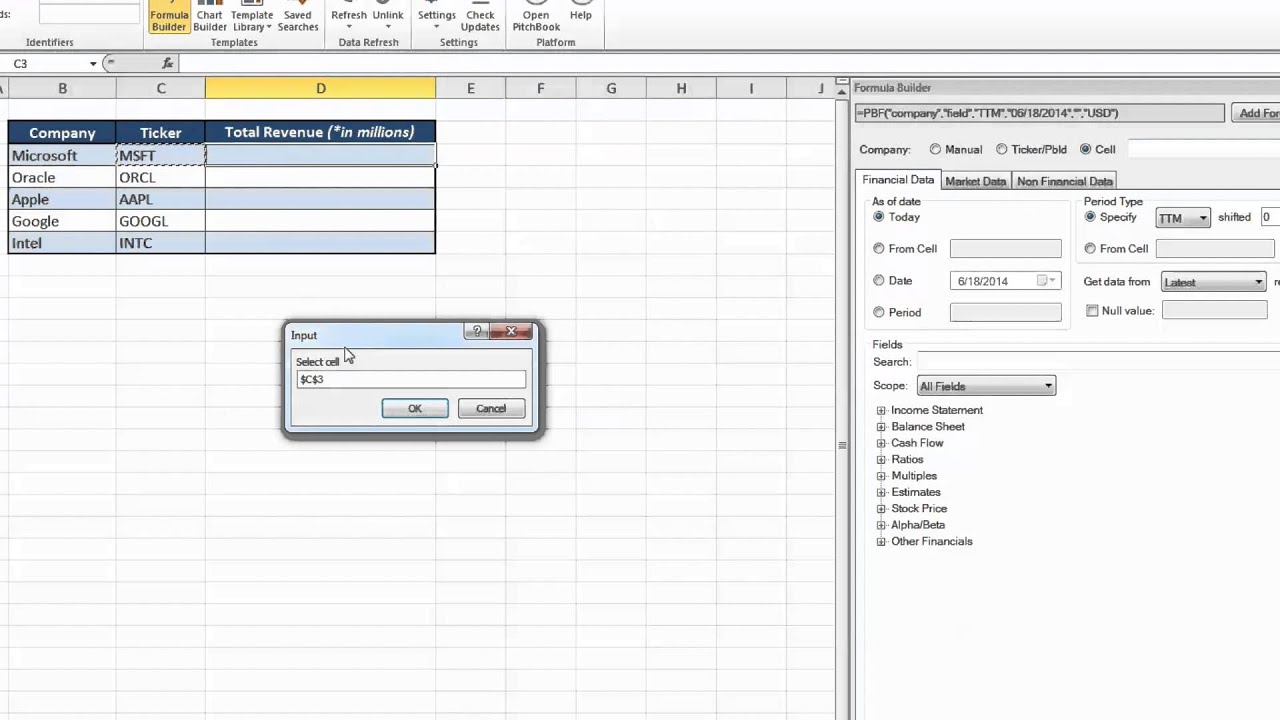Close the Input dialog with X
The height and width of the screenshot is (720, 1280).
tap(511, 332)
